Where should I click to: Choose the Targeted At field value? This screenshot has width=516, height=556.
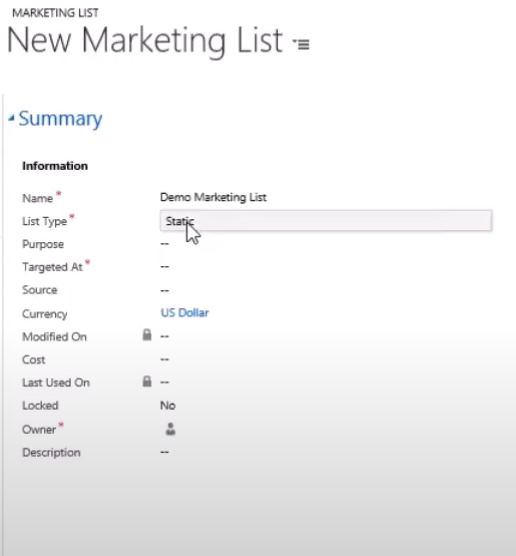165,267
